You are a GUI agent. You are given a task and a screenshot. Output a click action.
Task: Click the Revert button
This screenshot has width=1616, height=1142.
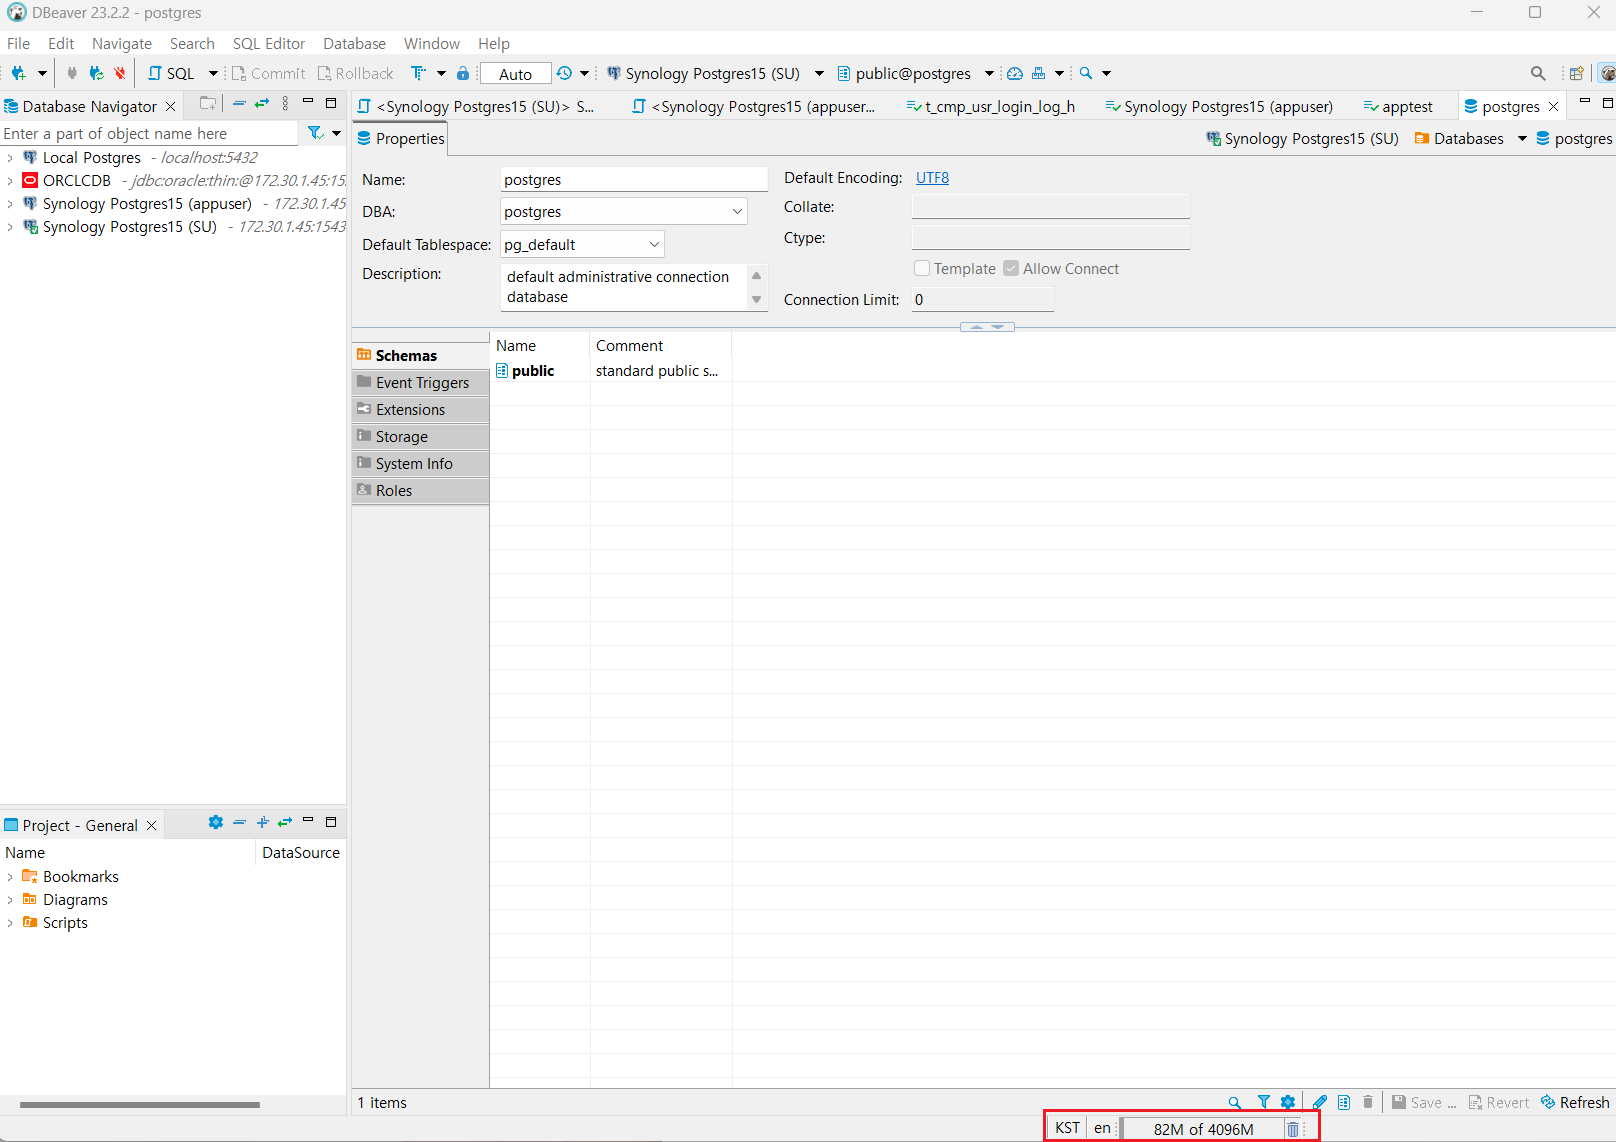coord(1498,1102)
